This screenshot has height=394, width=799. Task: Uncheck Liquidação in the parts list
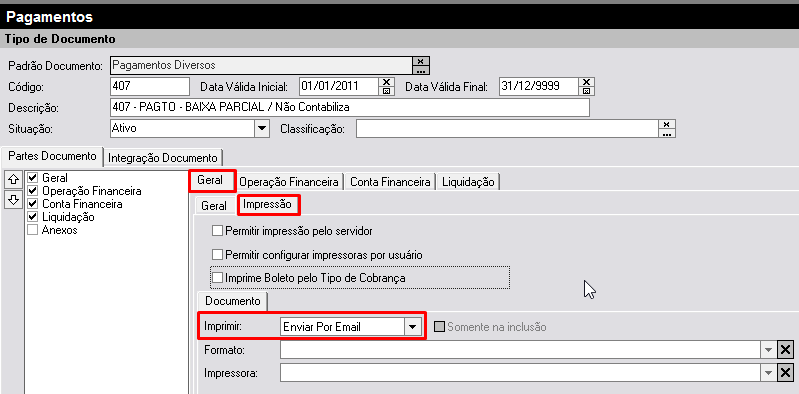(33, 217)
